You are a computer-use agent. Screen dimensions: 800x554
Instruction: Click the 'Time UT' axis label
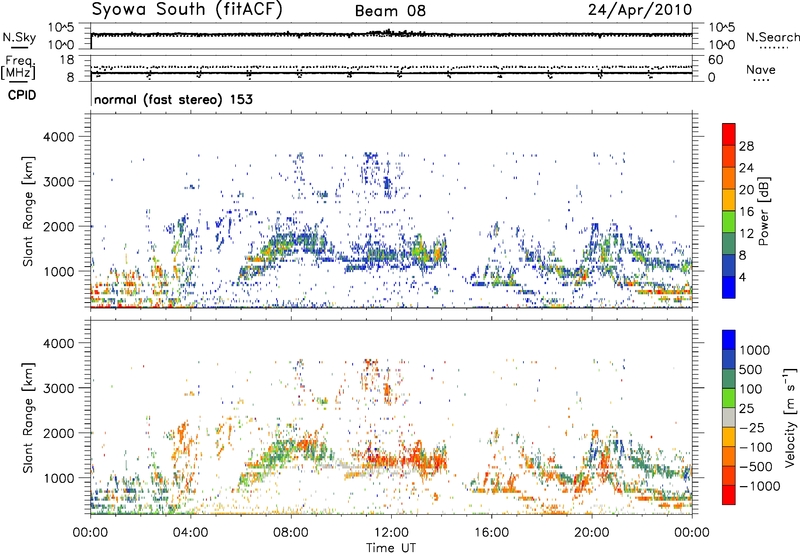[391, 548]
